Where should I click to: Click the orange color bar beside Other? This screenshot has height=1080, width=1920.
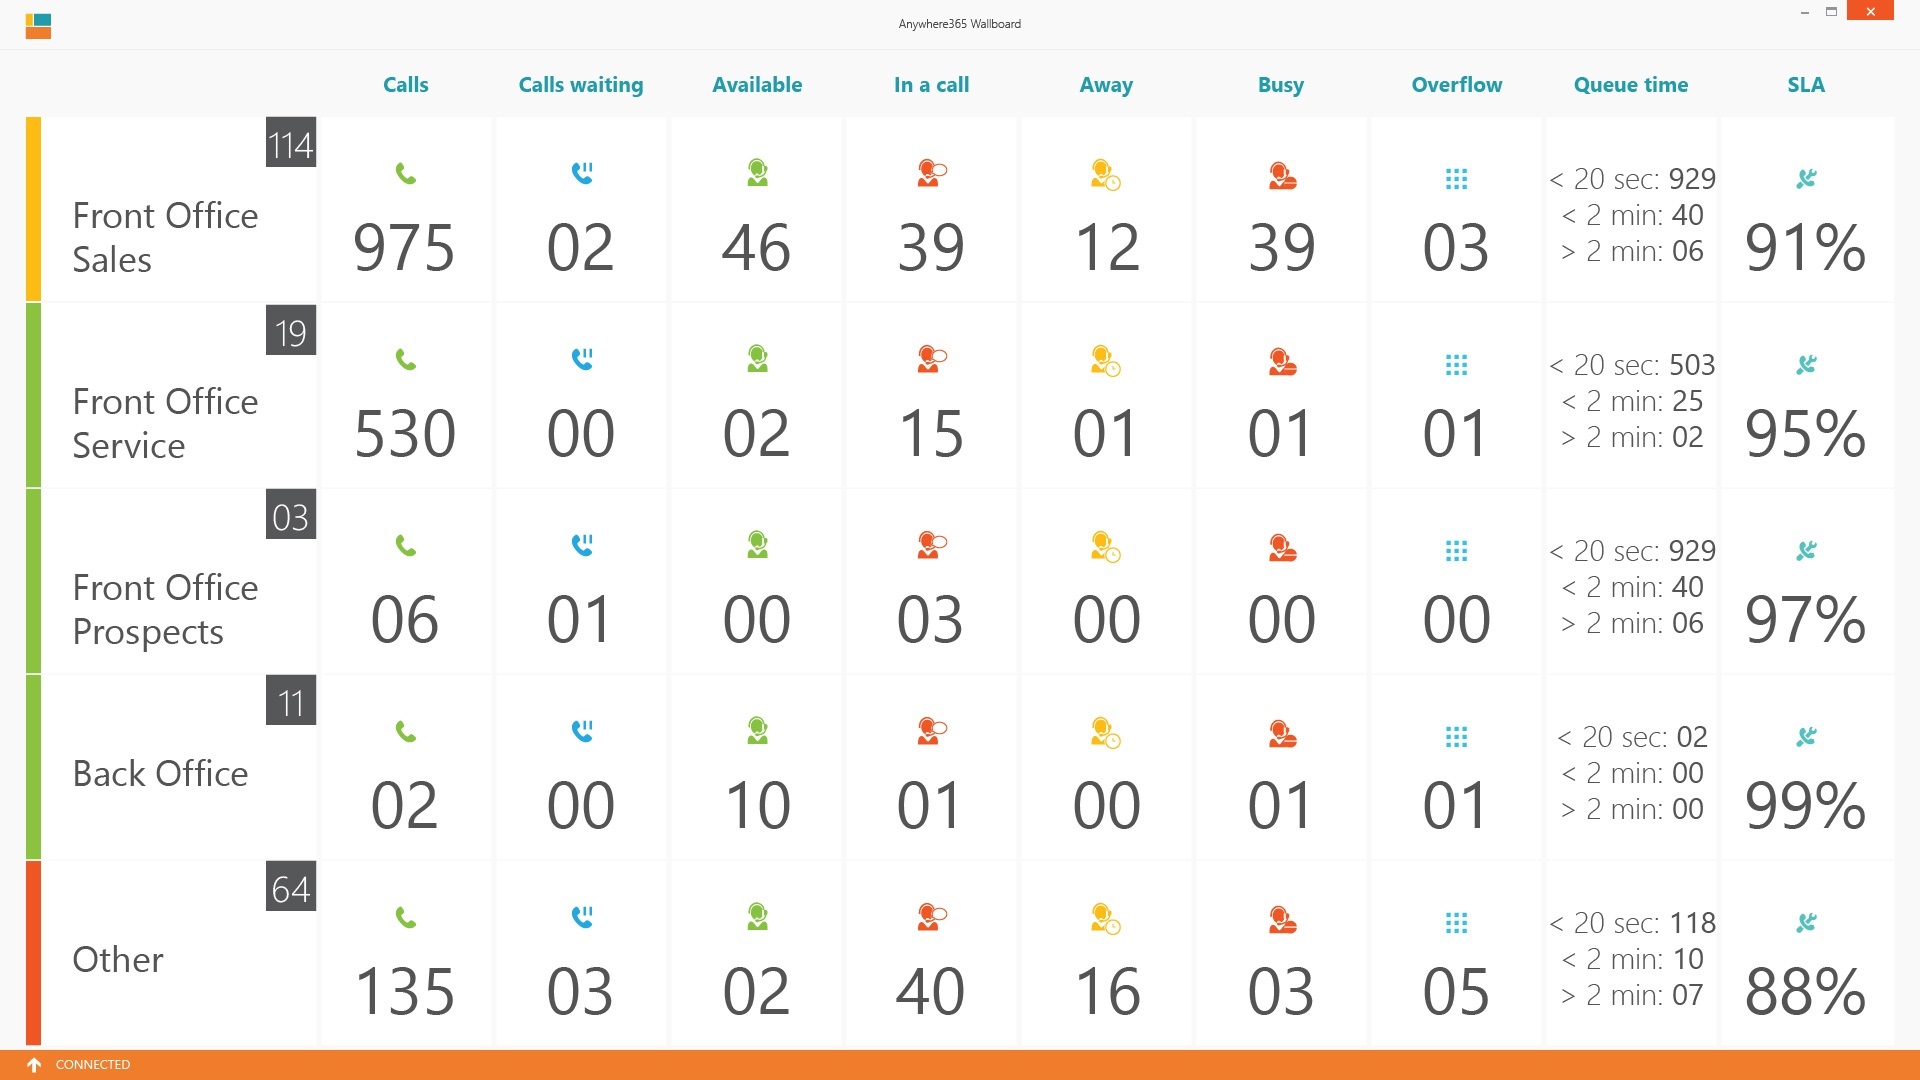33,953
